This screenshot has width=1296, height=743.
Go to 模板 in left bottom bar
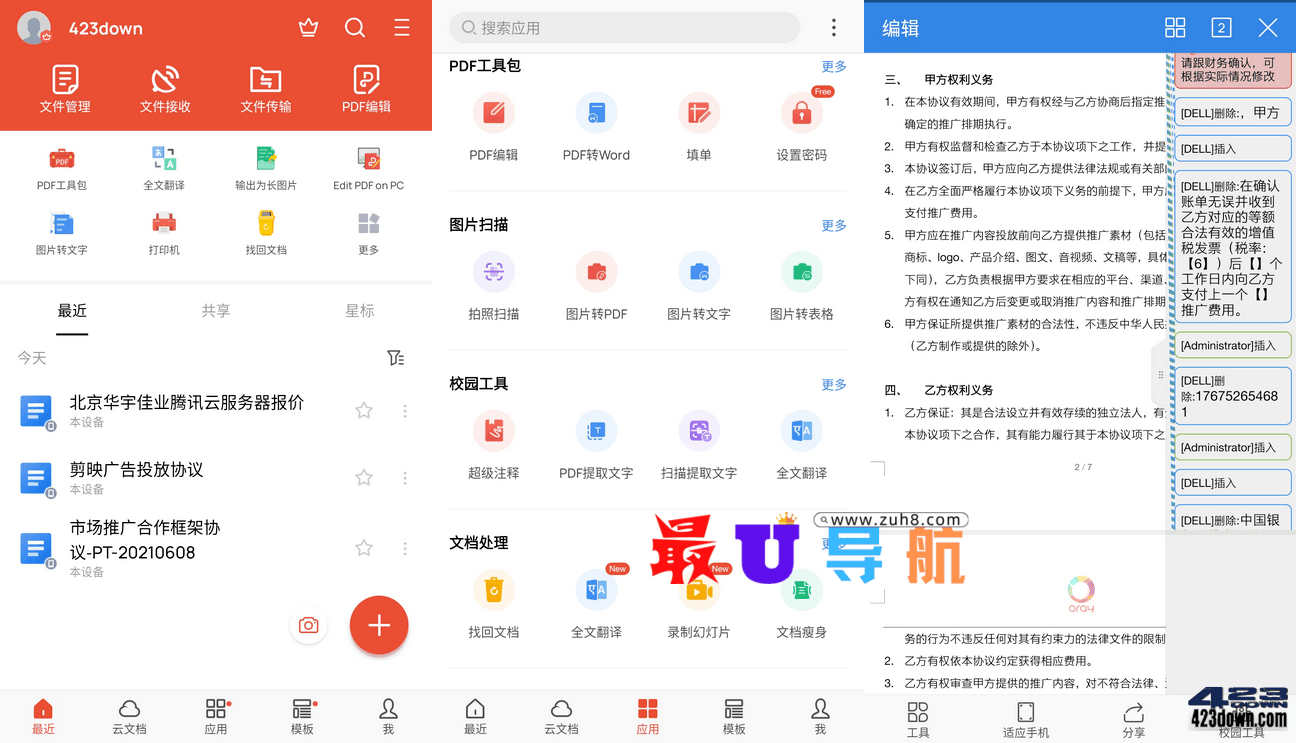tap(302, 716)
